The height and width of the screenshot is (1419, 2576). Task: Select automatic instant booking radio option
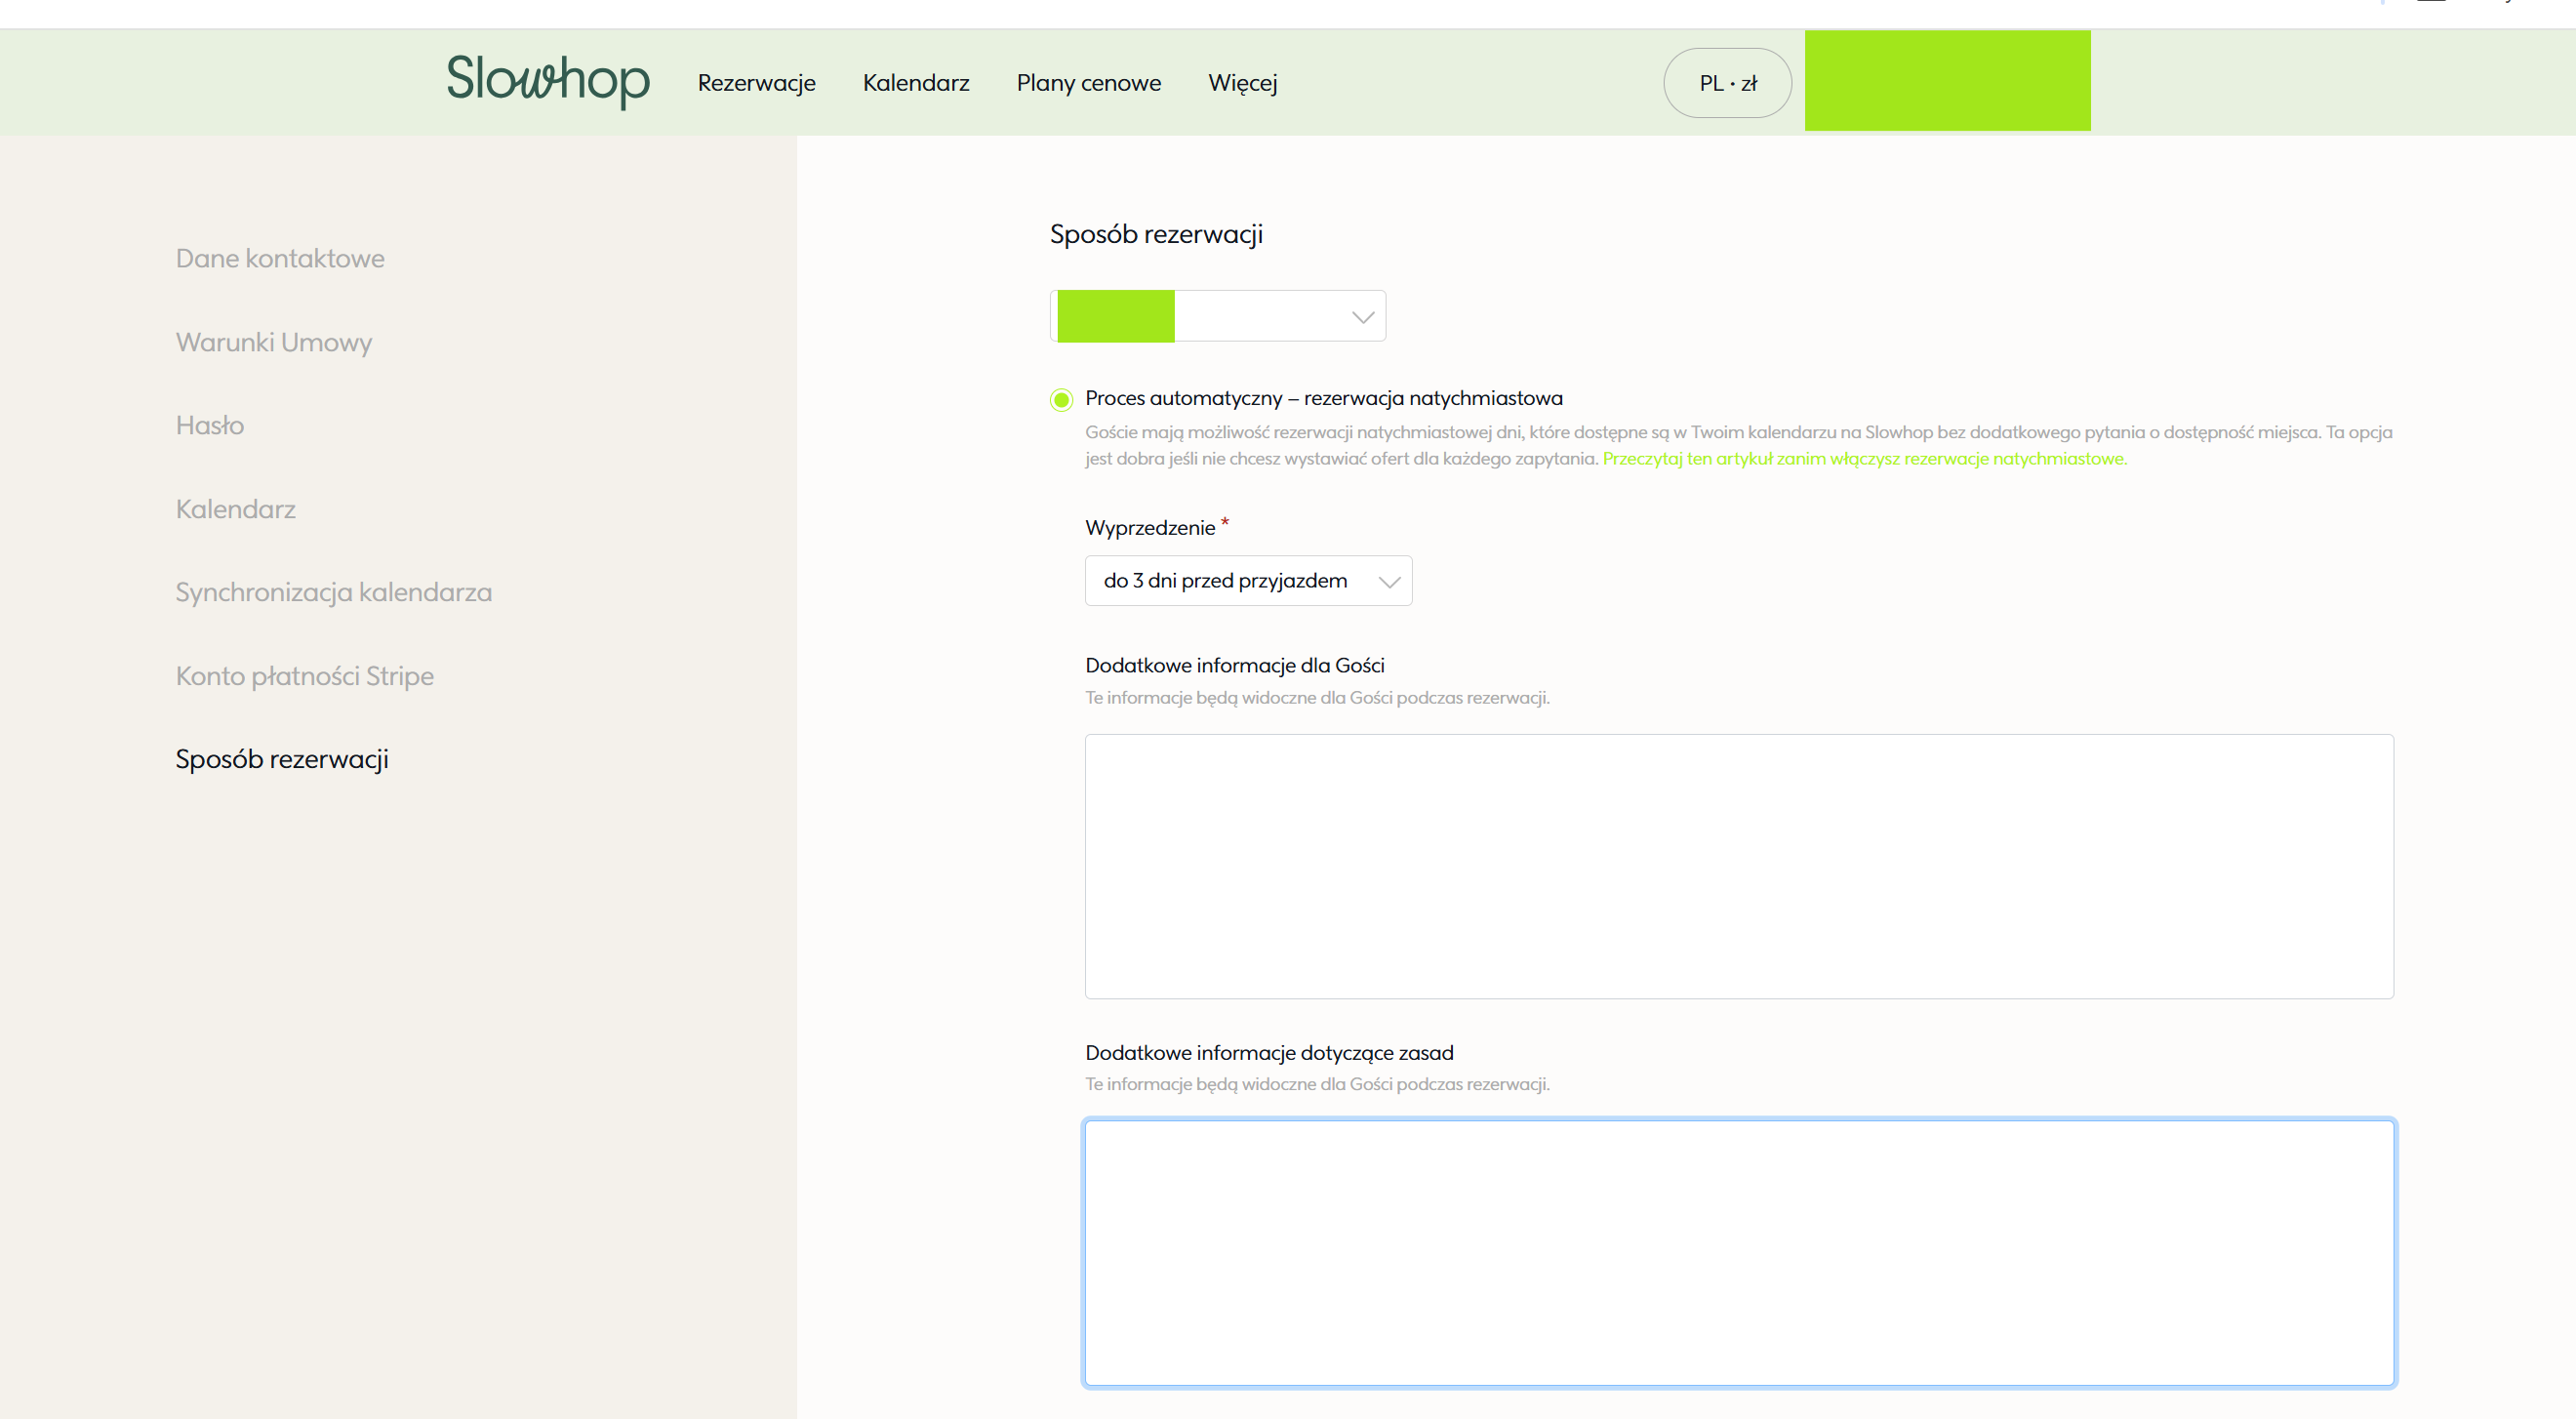[x=1061, y=400]
